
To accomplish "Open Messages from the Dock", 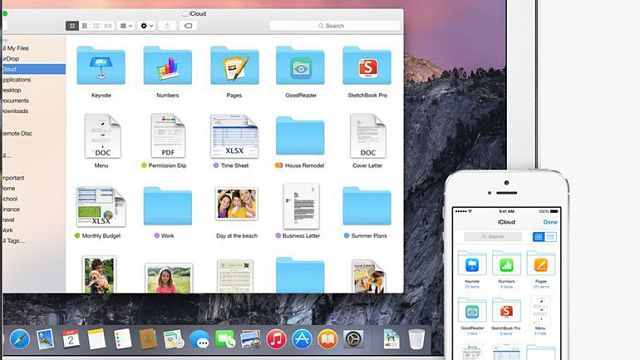I will pos(200,339).
